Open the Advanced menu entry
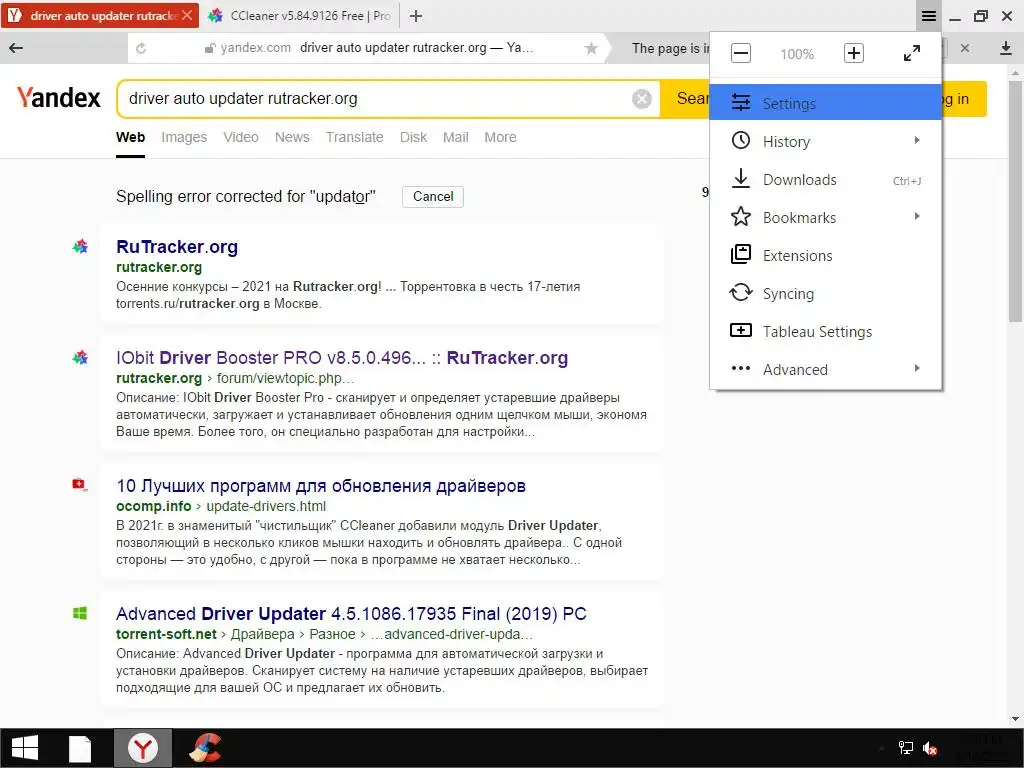Viewport: 1024px width, 768px height. [x=825, y=369]
